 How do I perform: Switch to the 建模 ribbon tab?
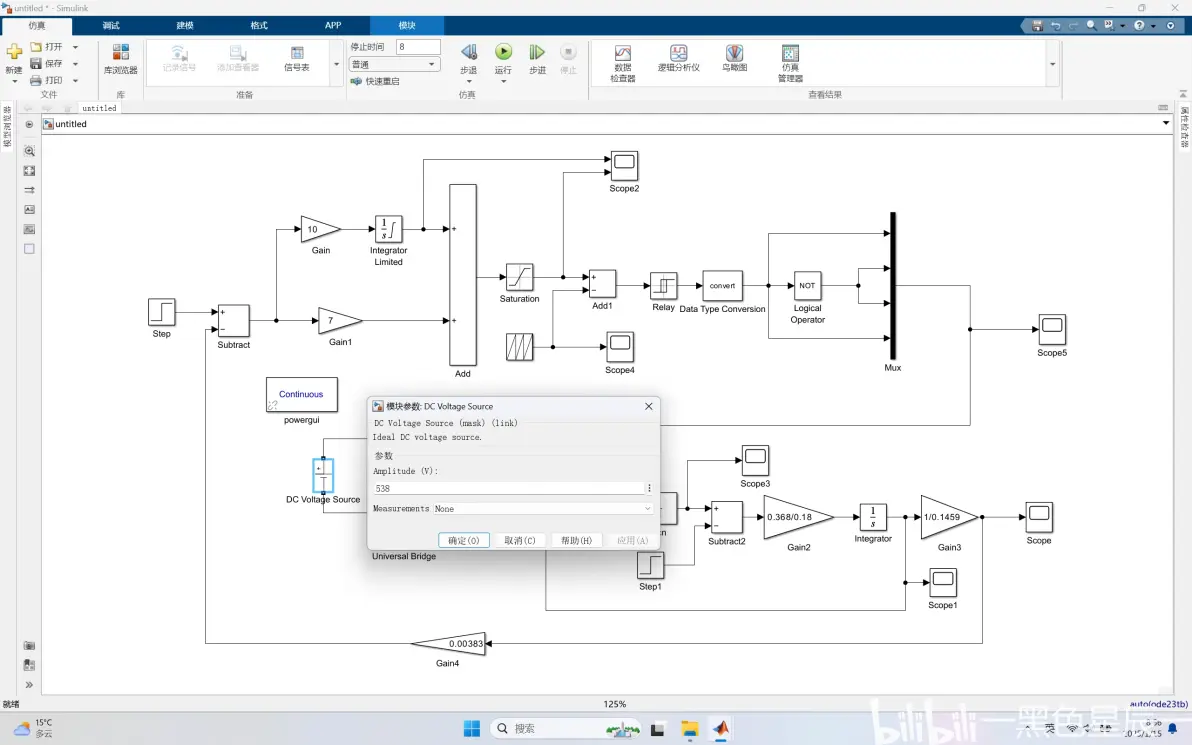point(185,25)
